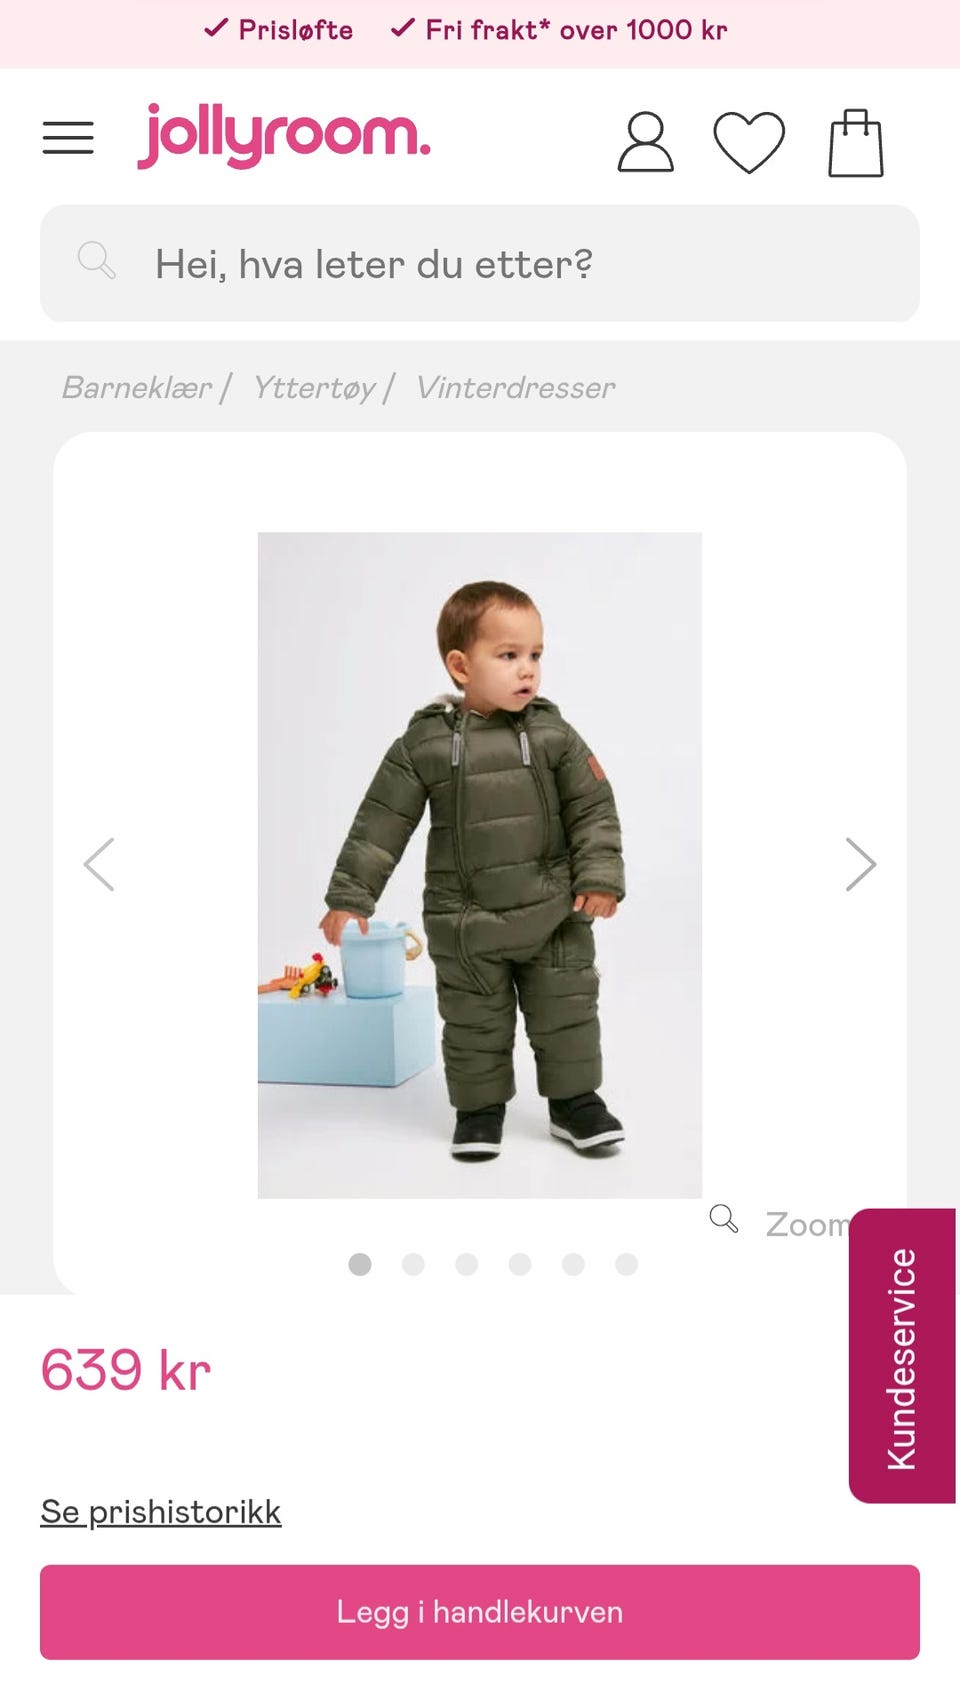
Task: Show the next product image
Action: (860, 864)
